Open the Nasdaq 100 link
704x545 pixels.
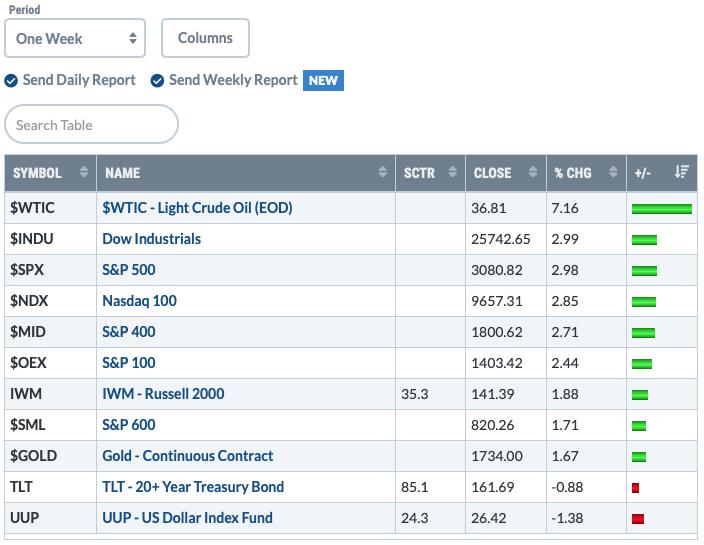pyautogui.click(x=139, y=301)
